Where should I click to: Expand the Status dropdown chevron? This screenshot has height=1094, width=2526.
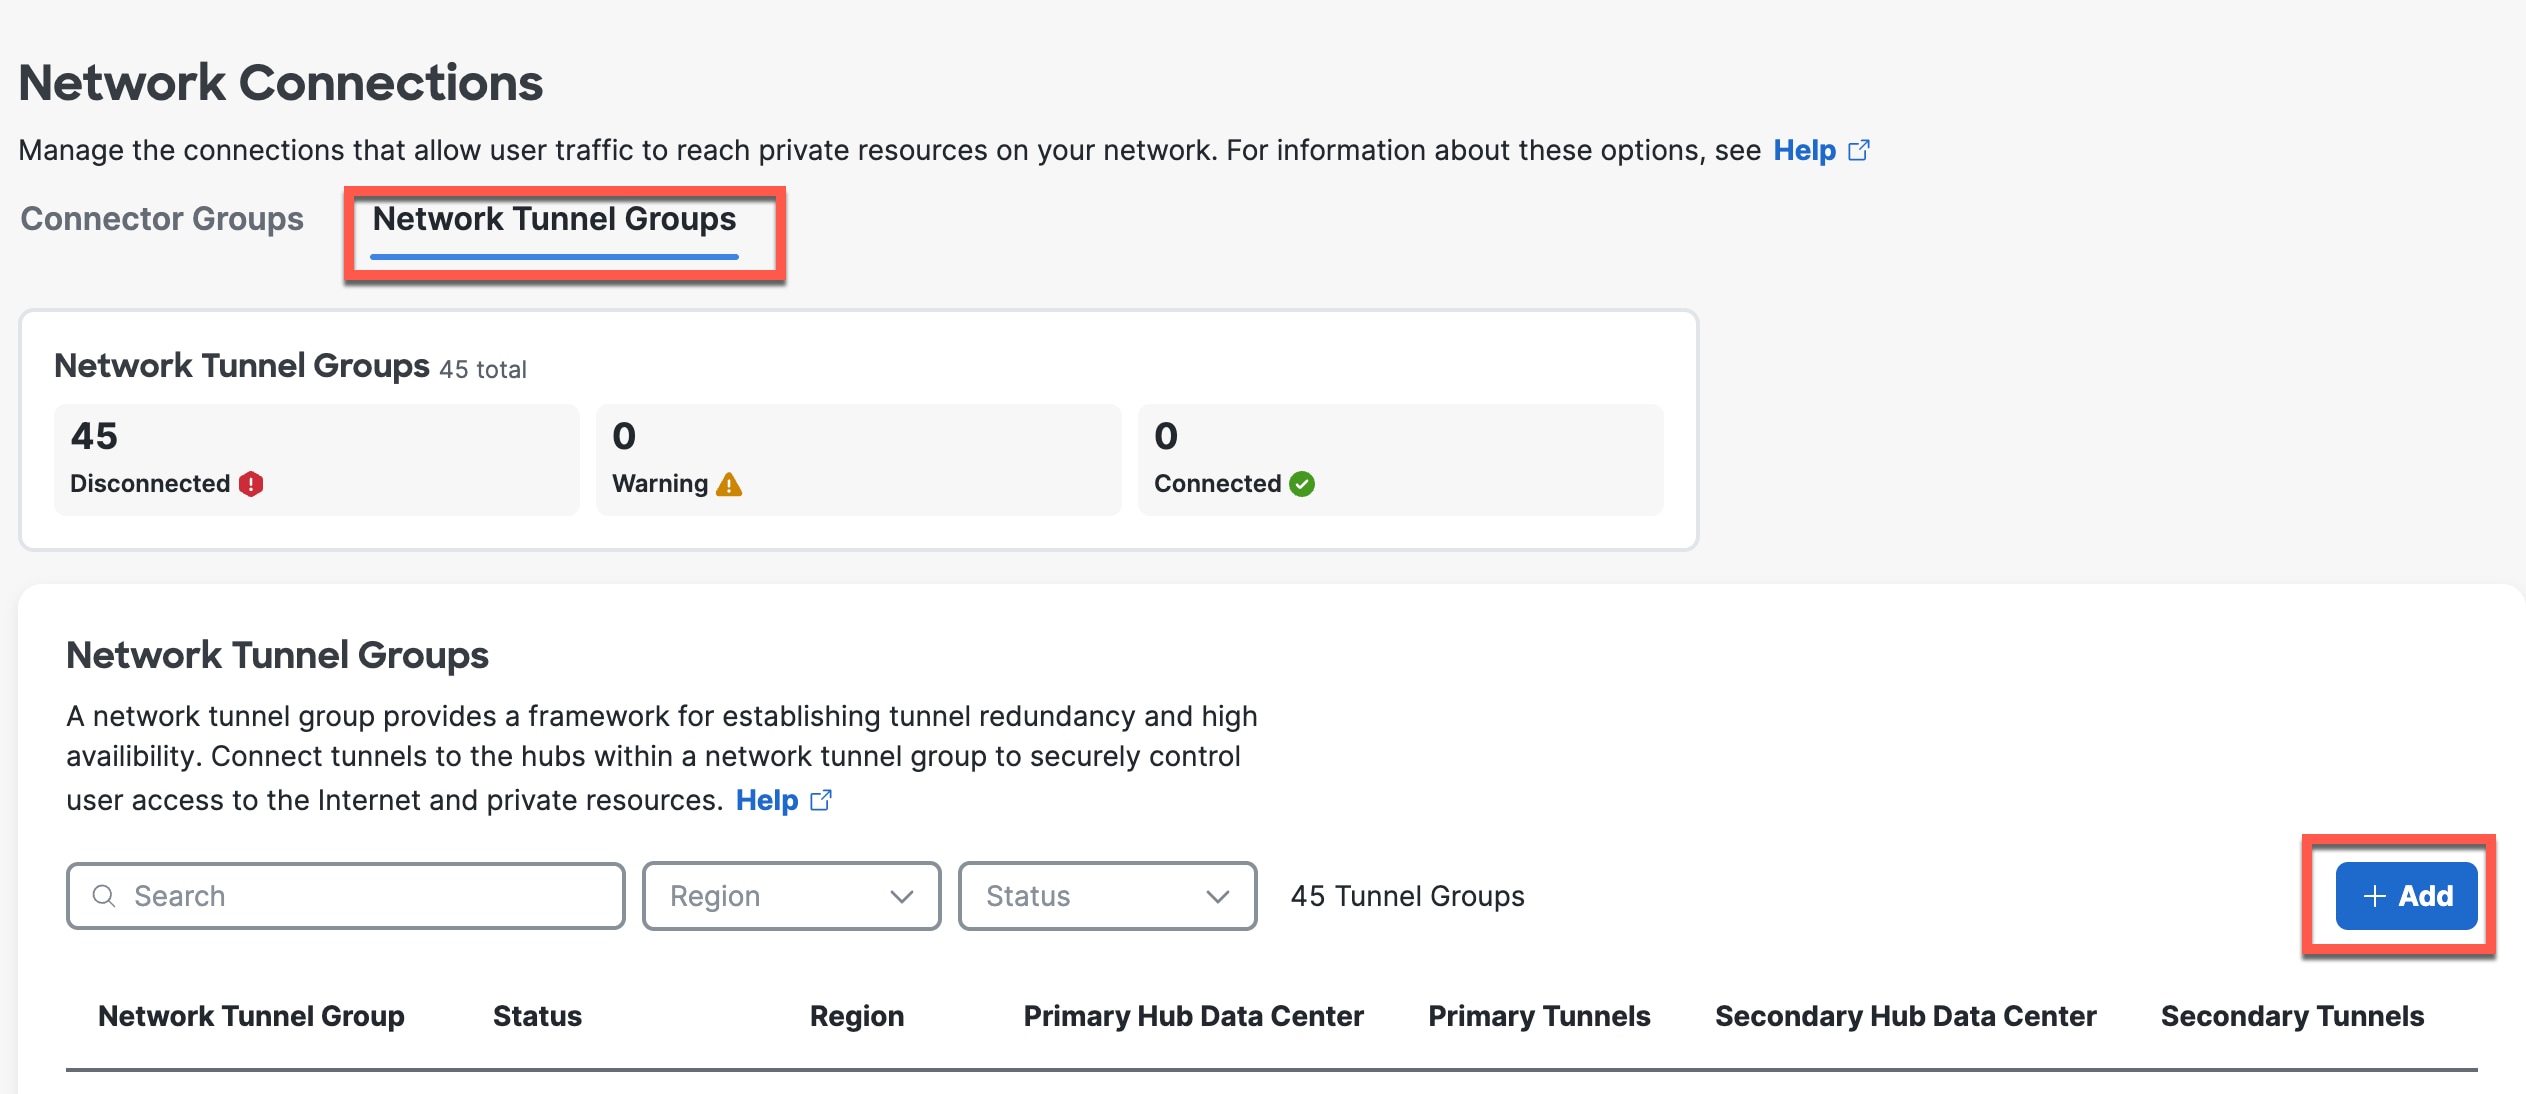point(1218,897)
